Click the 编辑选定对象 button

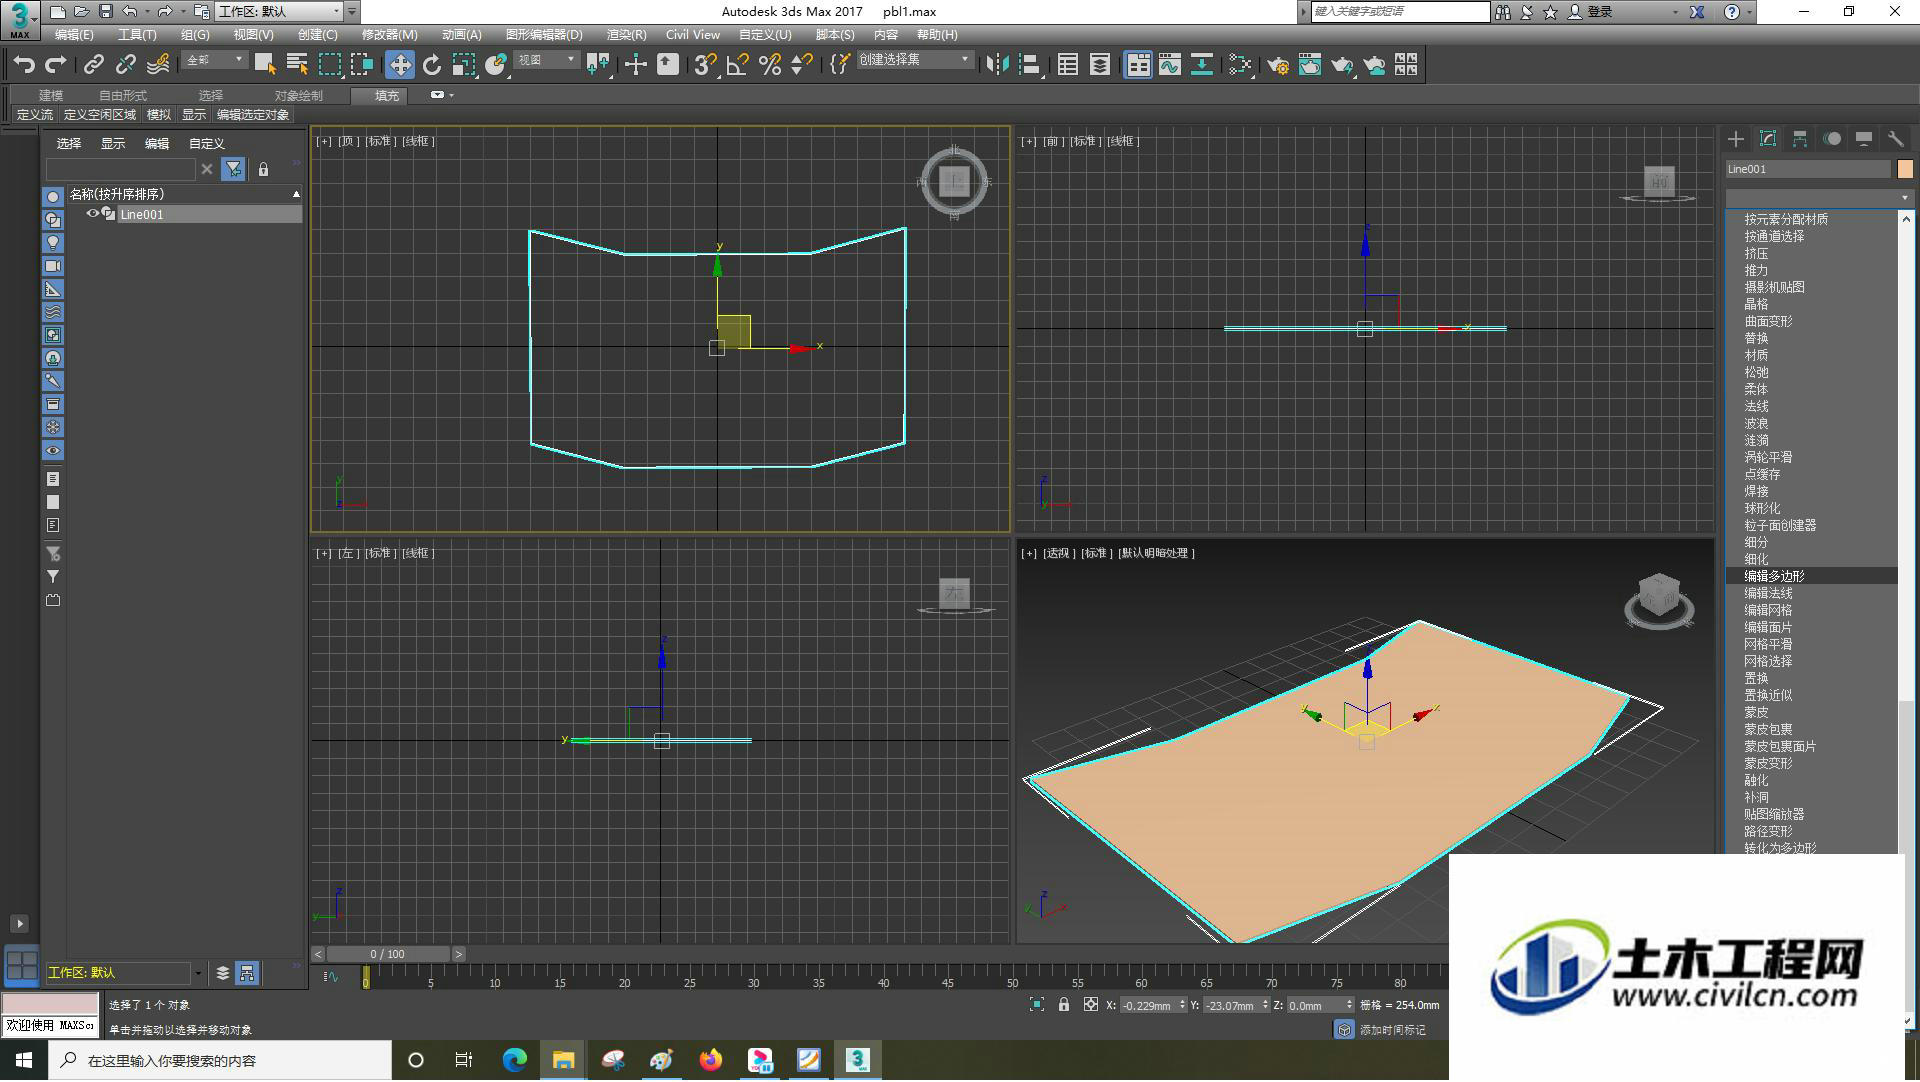click(x=253, y=115)
